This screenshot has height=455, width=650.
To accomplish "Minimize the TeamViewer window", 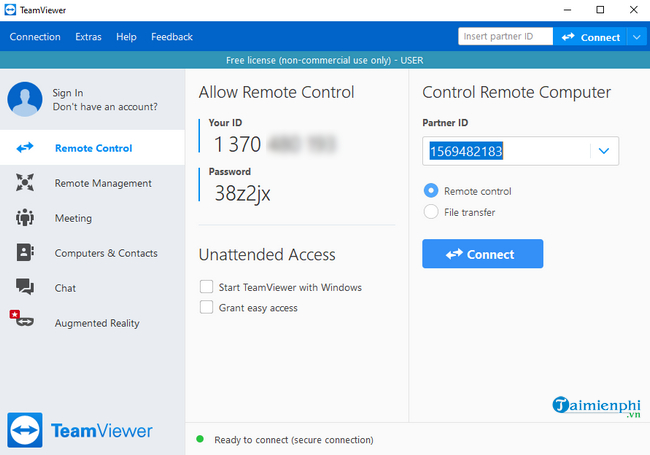I will (567, 10).
